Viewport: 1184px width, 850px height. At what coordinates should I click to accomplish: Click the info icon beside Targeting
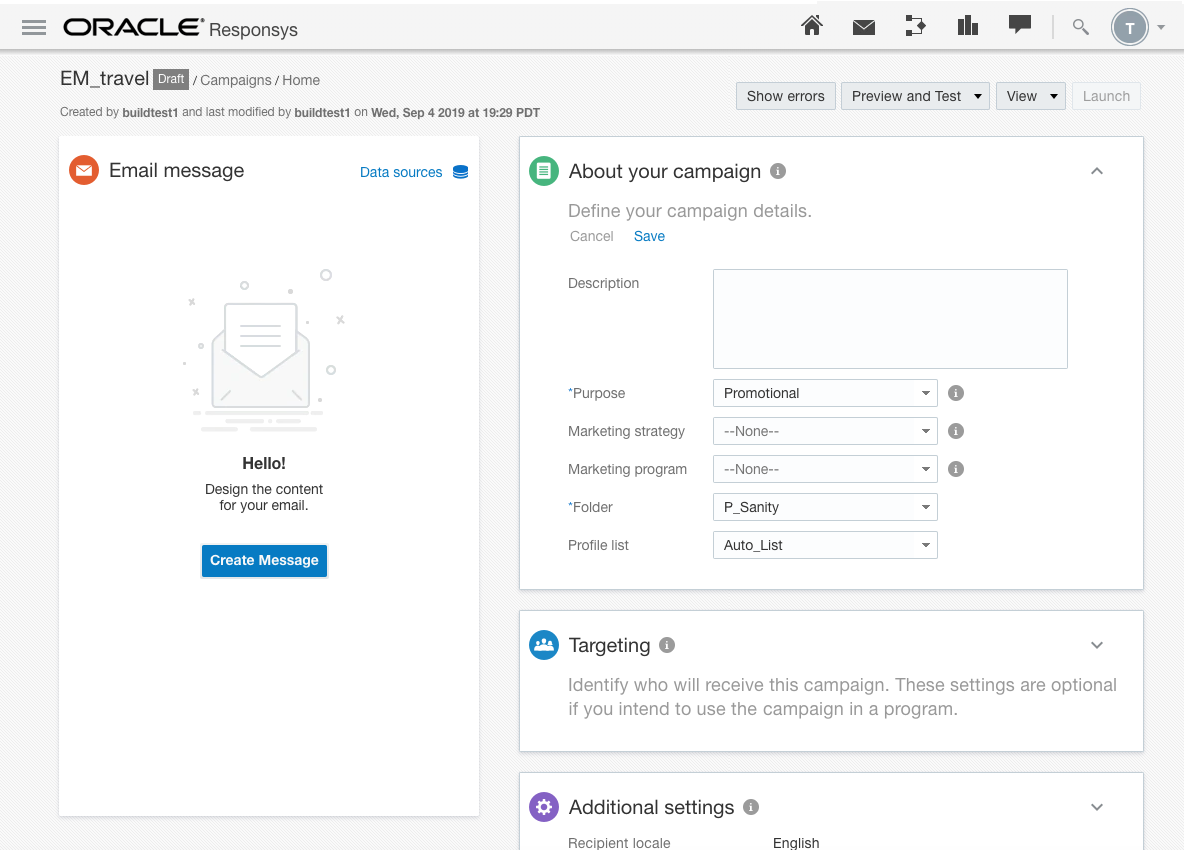667,645
